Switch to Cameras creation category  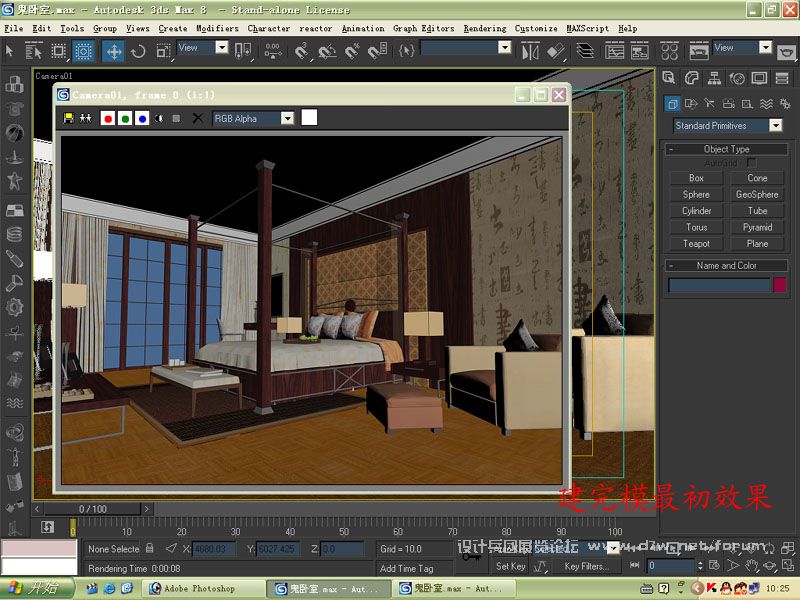(x=729, y=103)
